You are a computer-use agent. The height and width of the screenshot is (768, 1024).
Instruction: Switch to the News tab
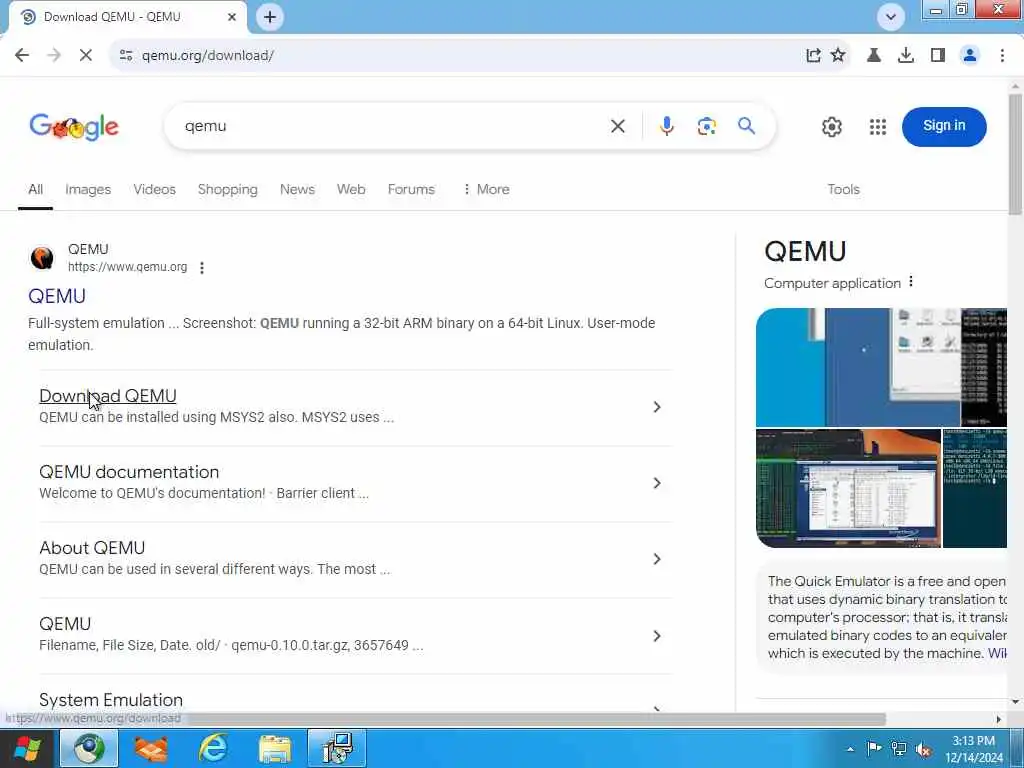point(297,189)
